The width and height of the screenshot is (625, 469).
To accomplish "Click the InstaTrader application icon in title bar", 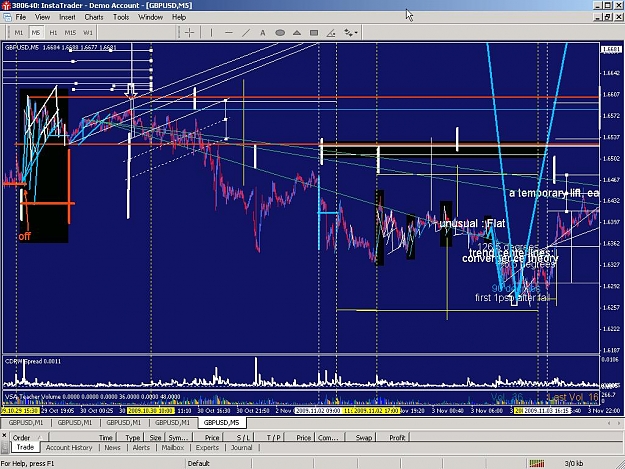I will pyautogui.click(x=5, y=5).
